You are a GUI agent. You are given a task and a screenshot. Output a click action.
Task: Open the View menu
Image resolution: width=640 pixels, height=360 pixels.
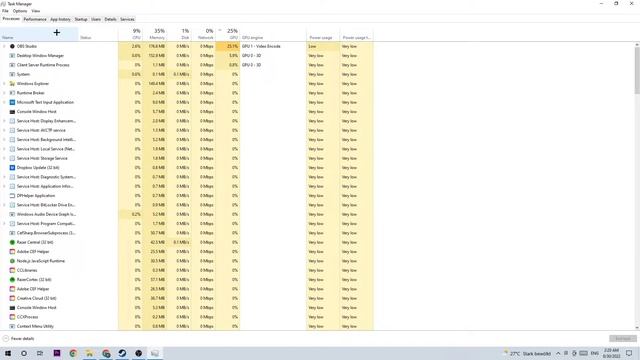click(x=36, y=11)
